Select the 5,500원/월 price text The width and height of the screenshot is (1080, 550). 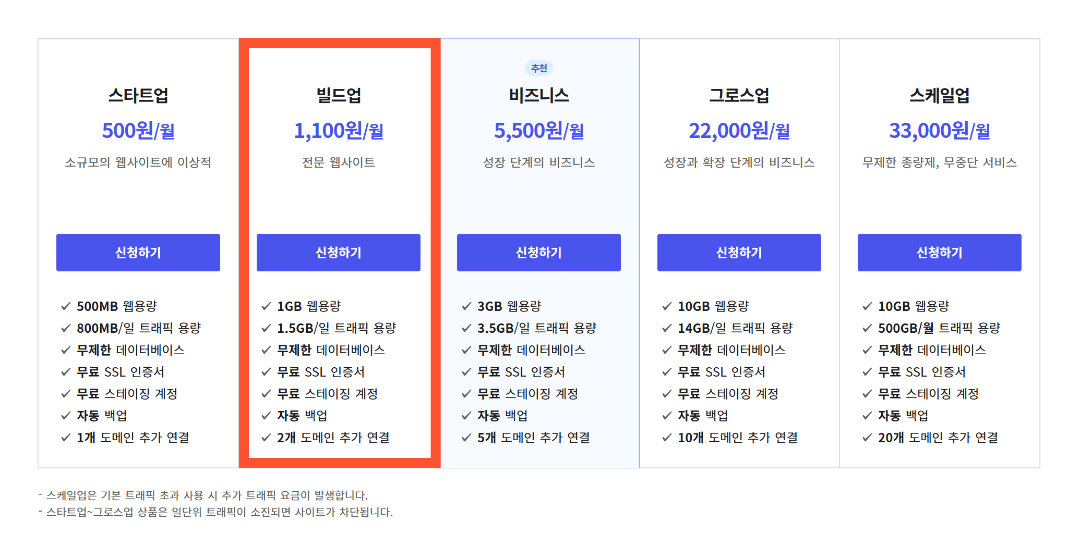point(539,130)
